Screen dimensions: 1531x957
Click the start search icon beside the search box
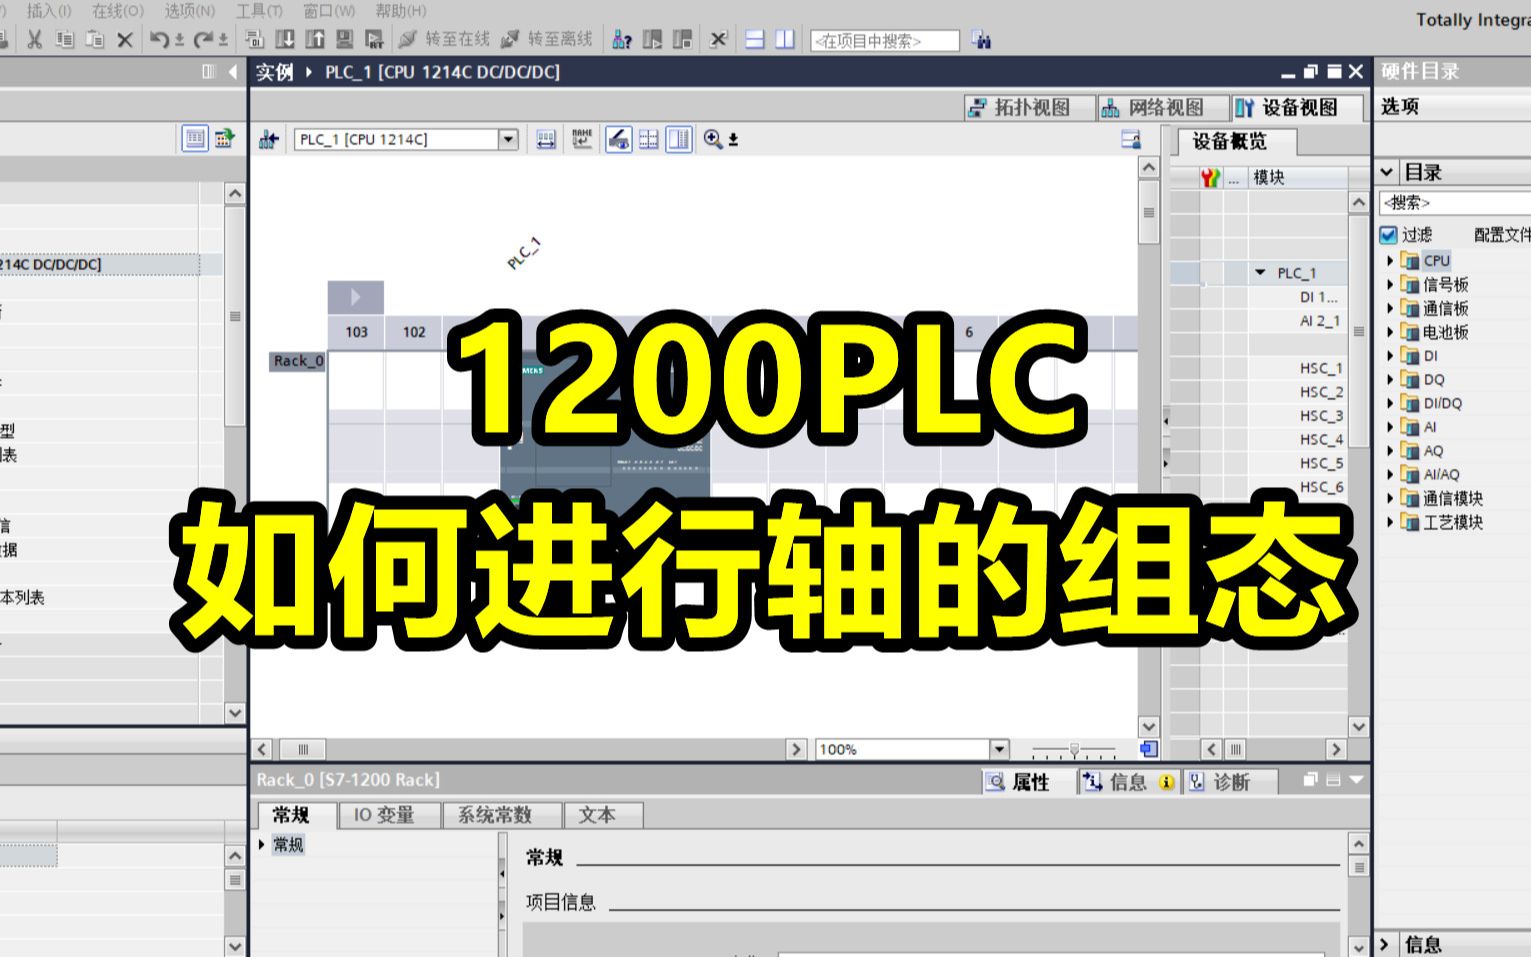[x=982, y=40]
